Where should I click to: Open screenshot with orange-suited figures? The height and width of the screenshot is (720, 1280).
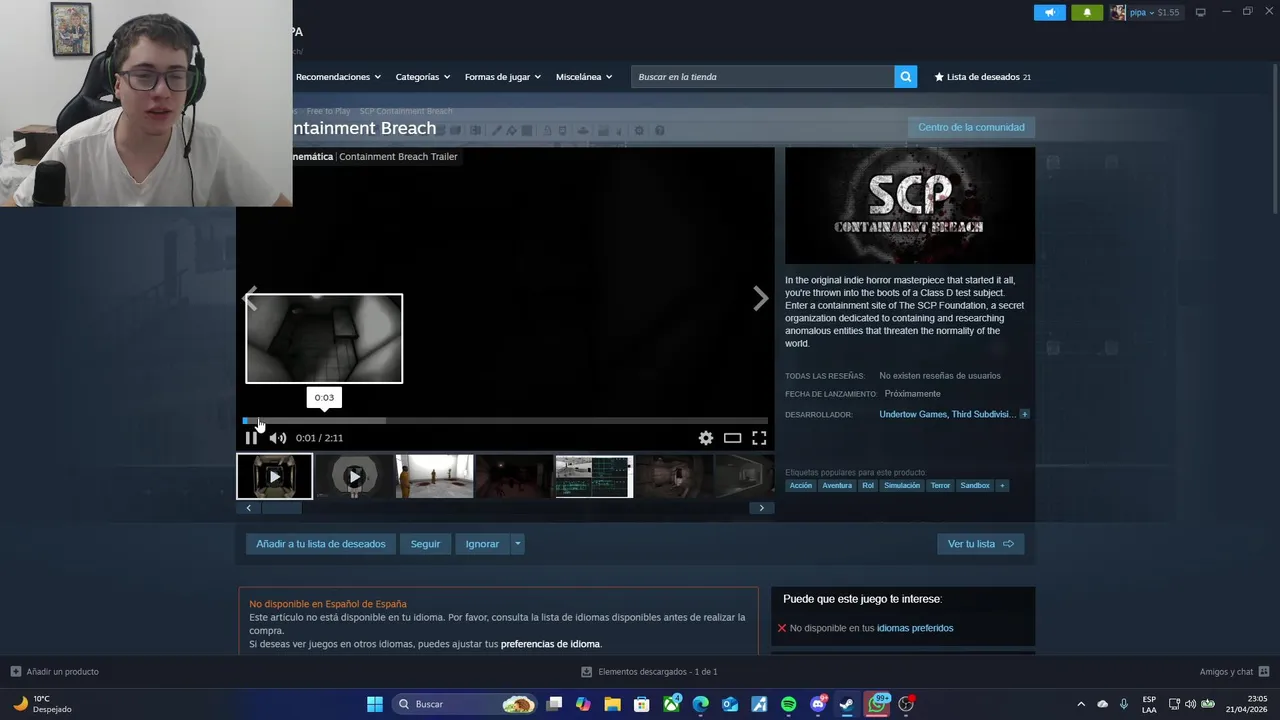434,477
